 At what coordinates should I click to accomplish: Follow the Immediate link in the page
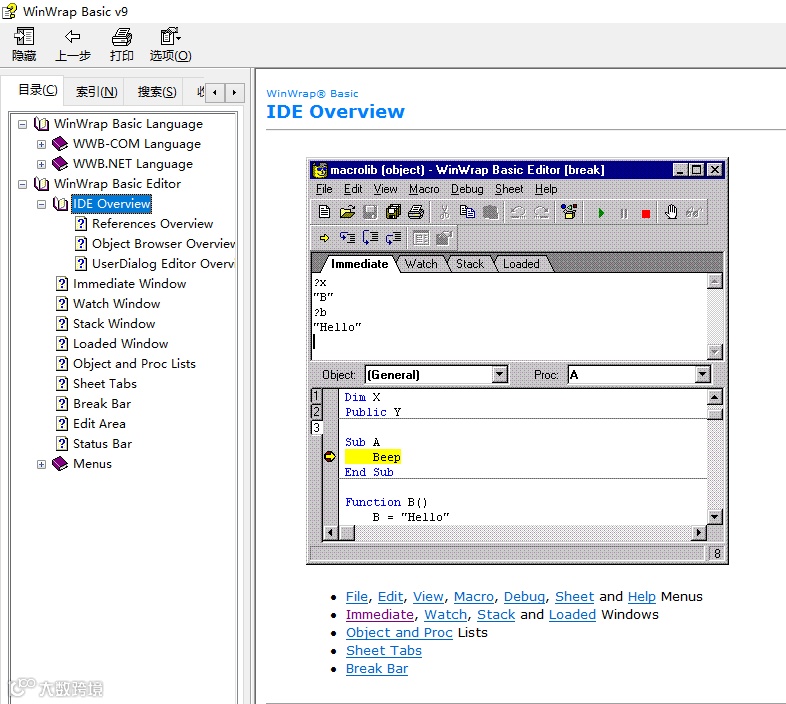click(x=379, y=615)
